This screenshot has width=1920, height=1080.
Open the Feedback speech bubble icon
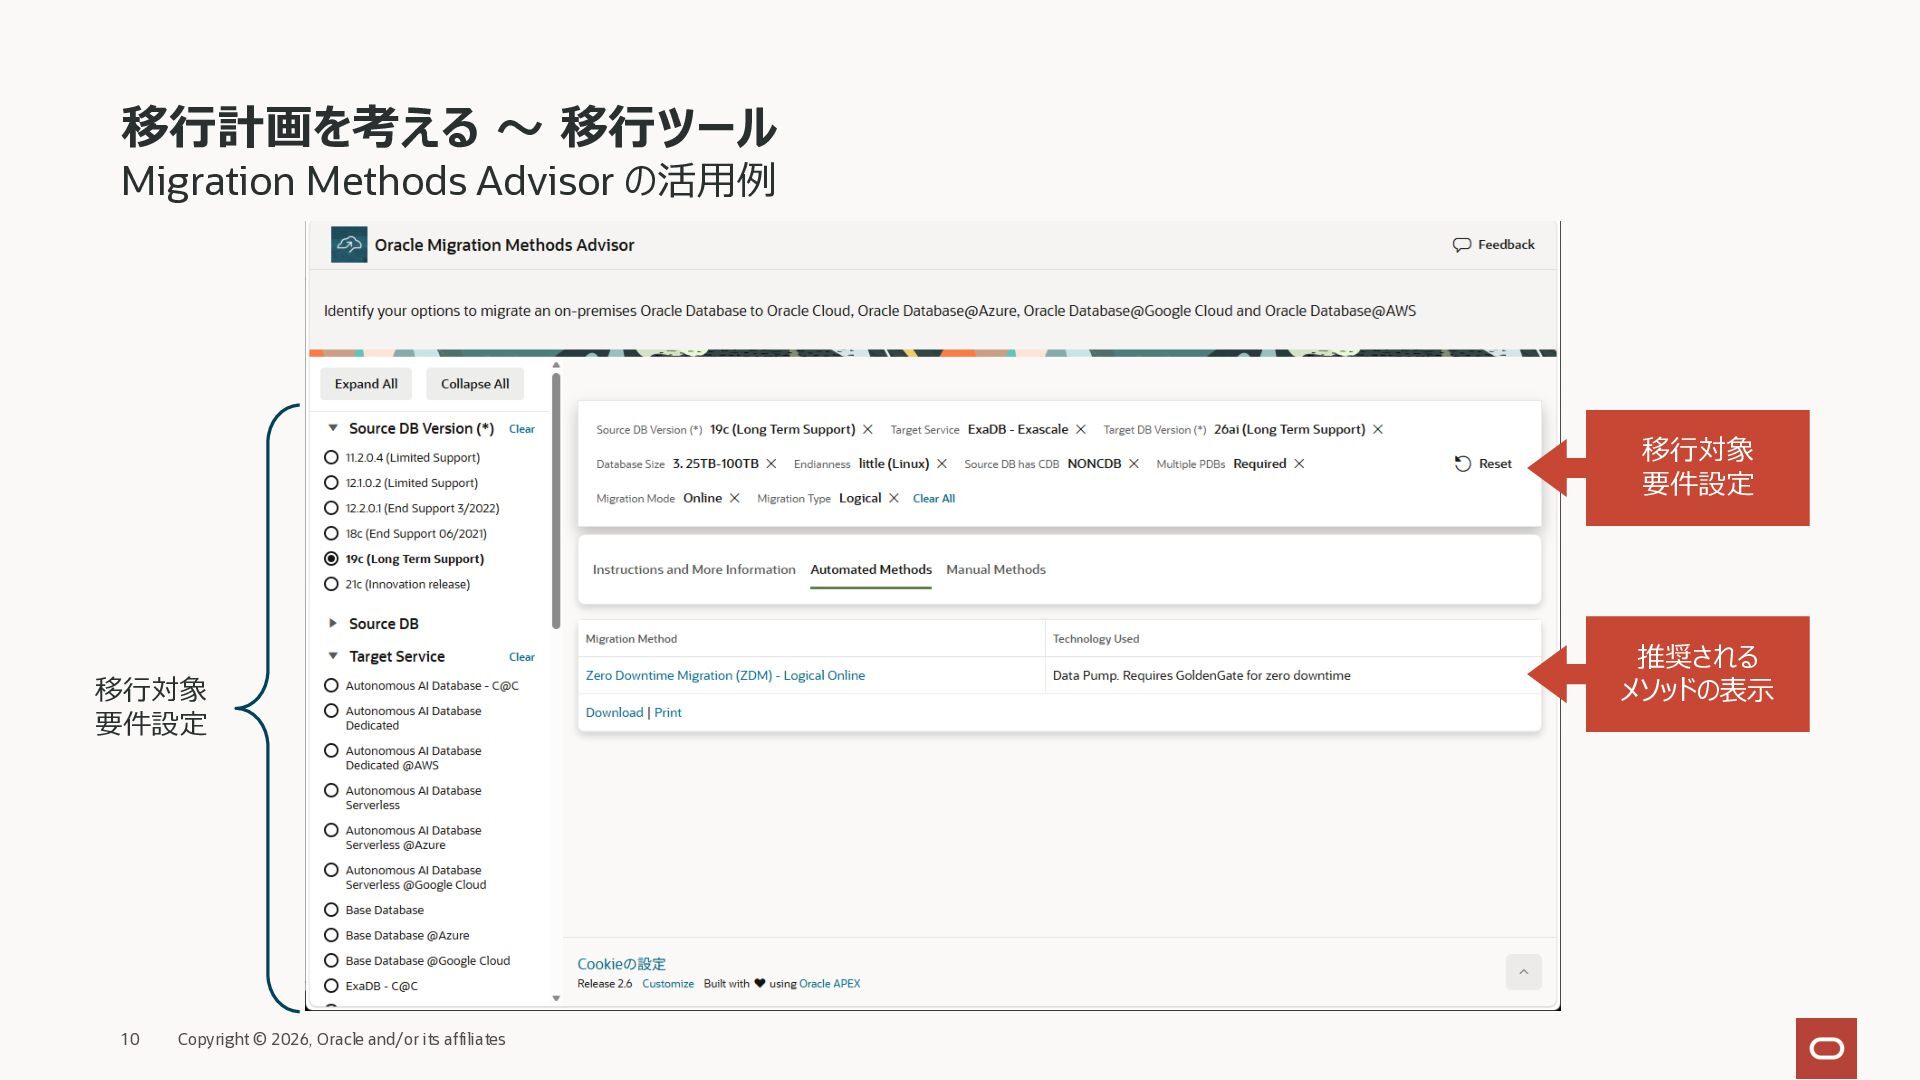(1461, 245)
